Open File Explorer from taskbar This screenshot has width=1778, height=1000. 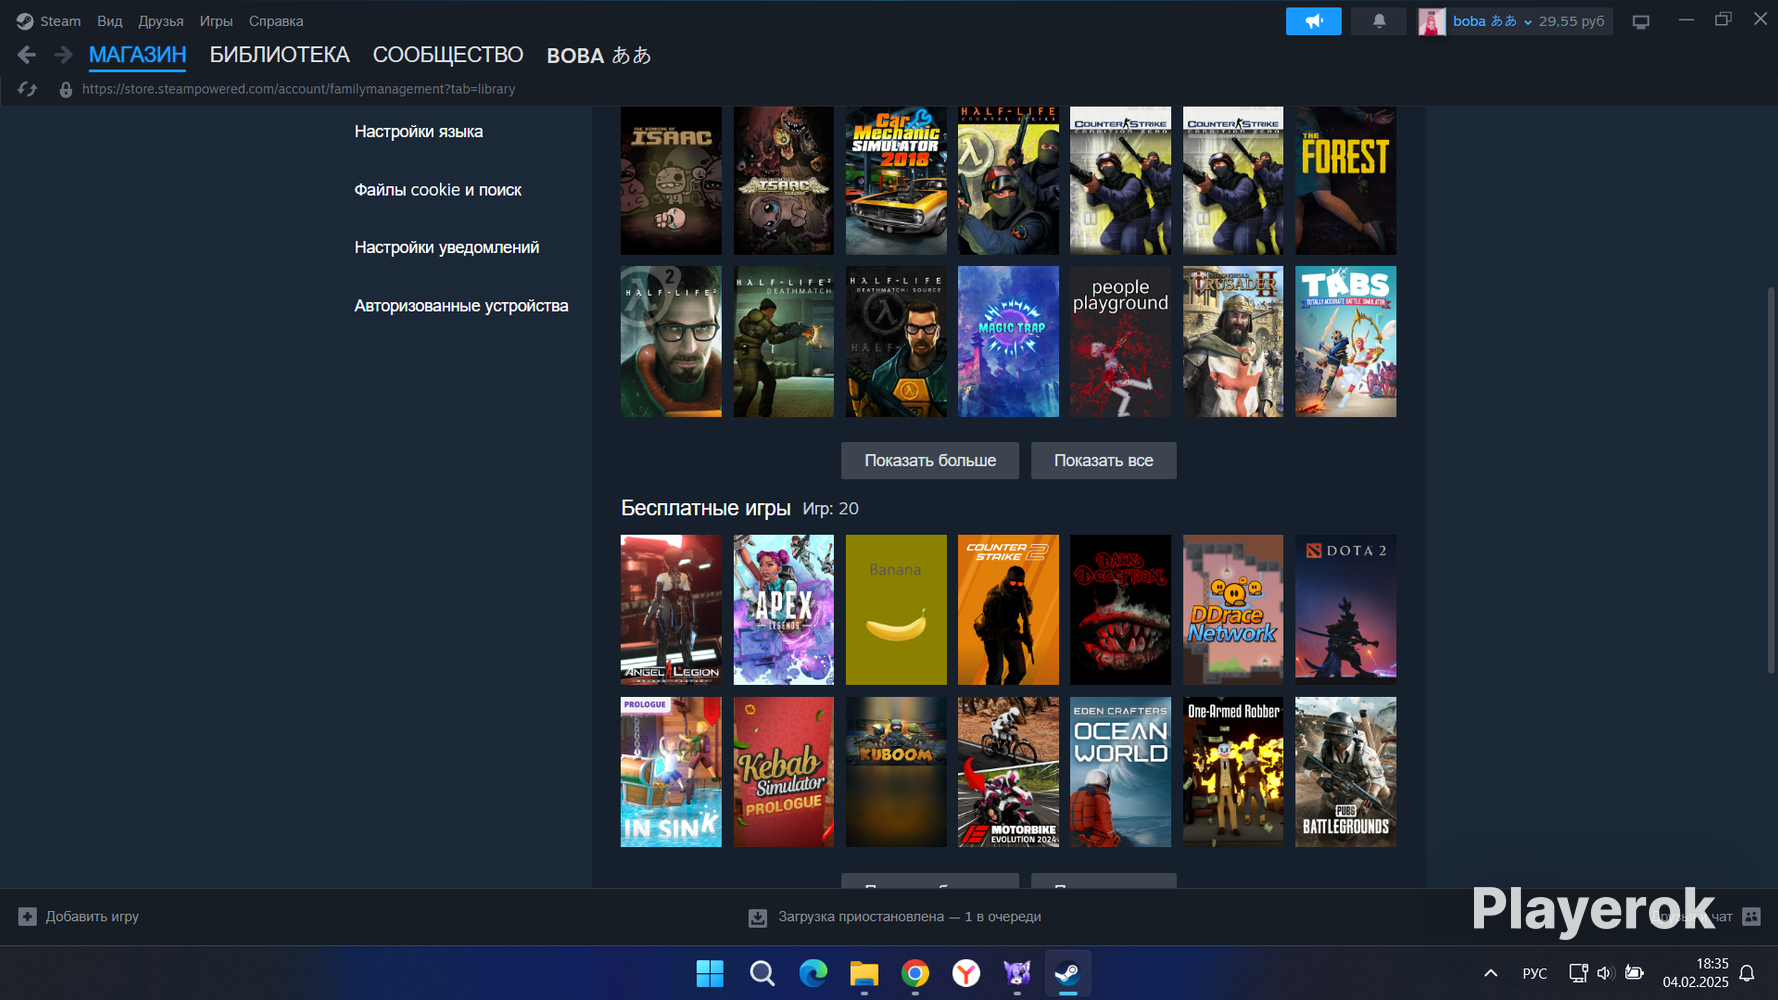(864, 973)
